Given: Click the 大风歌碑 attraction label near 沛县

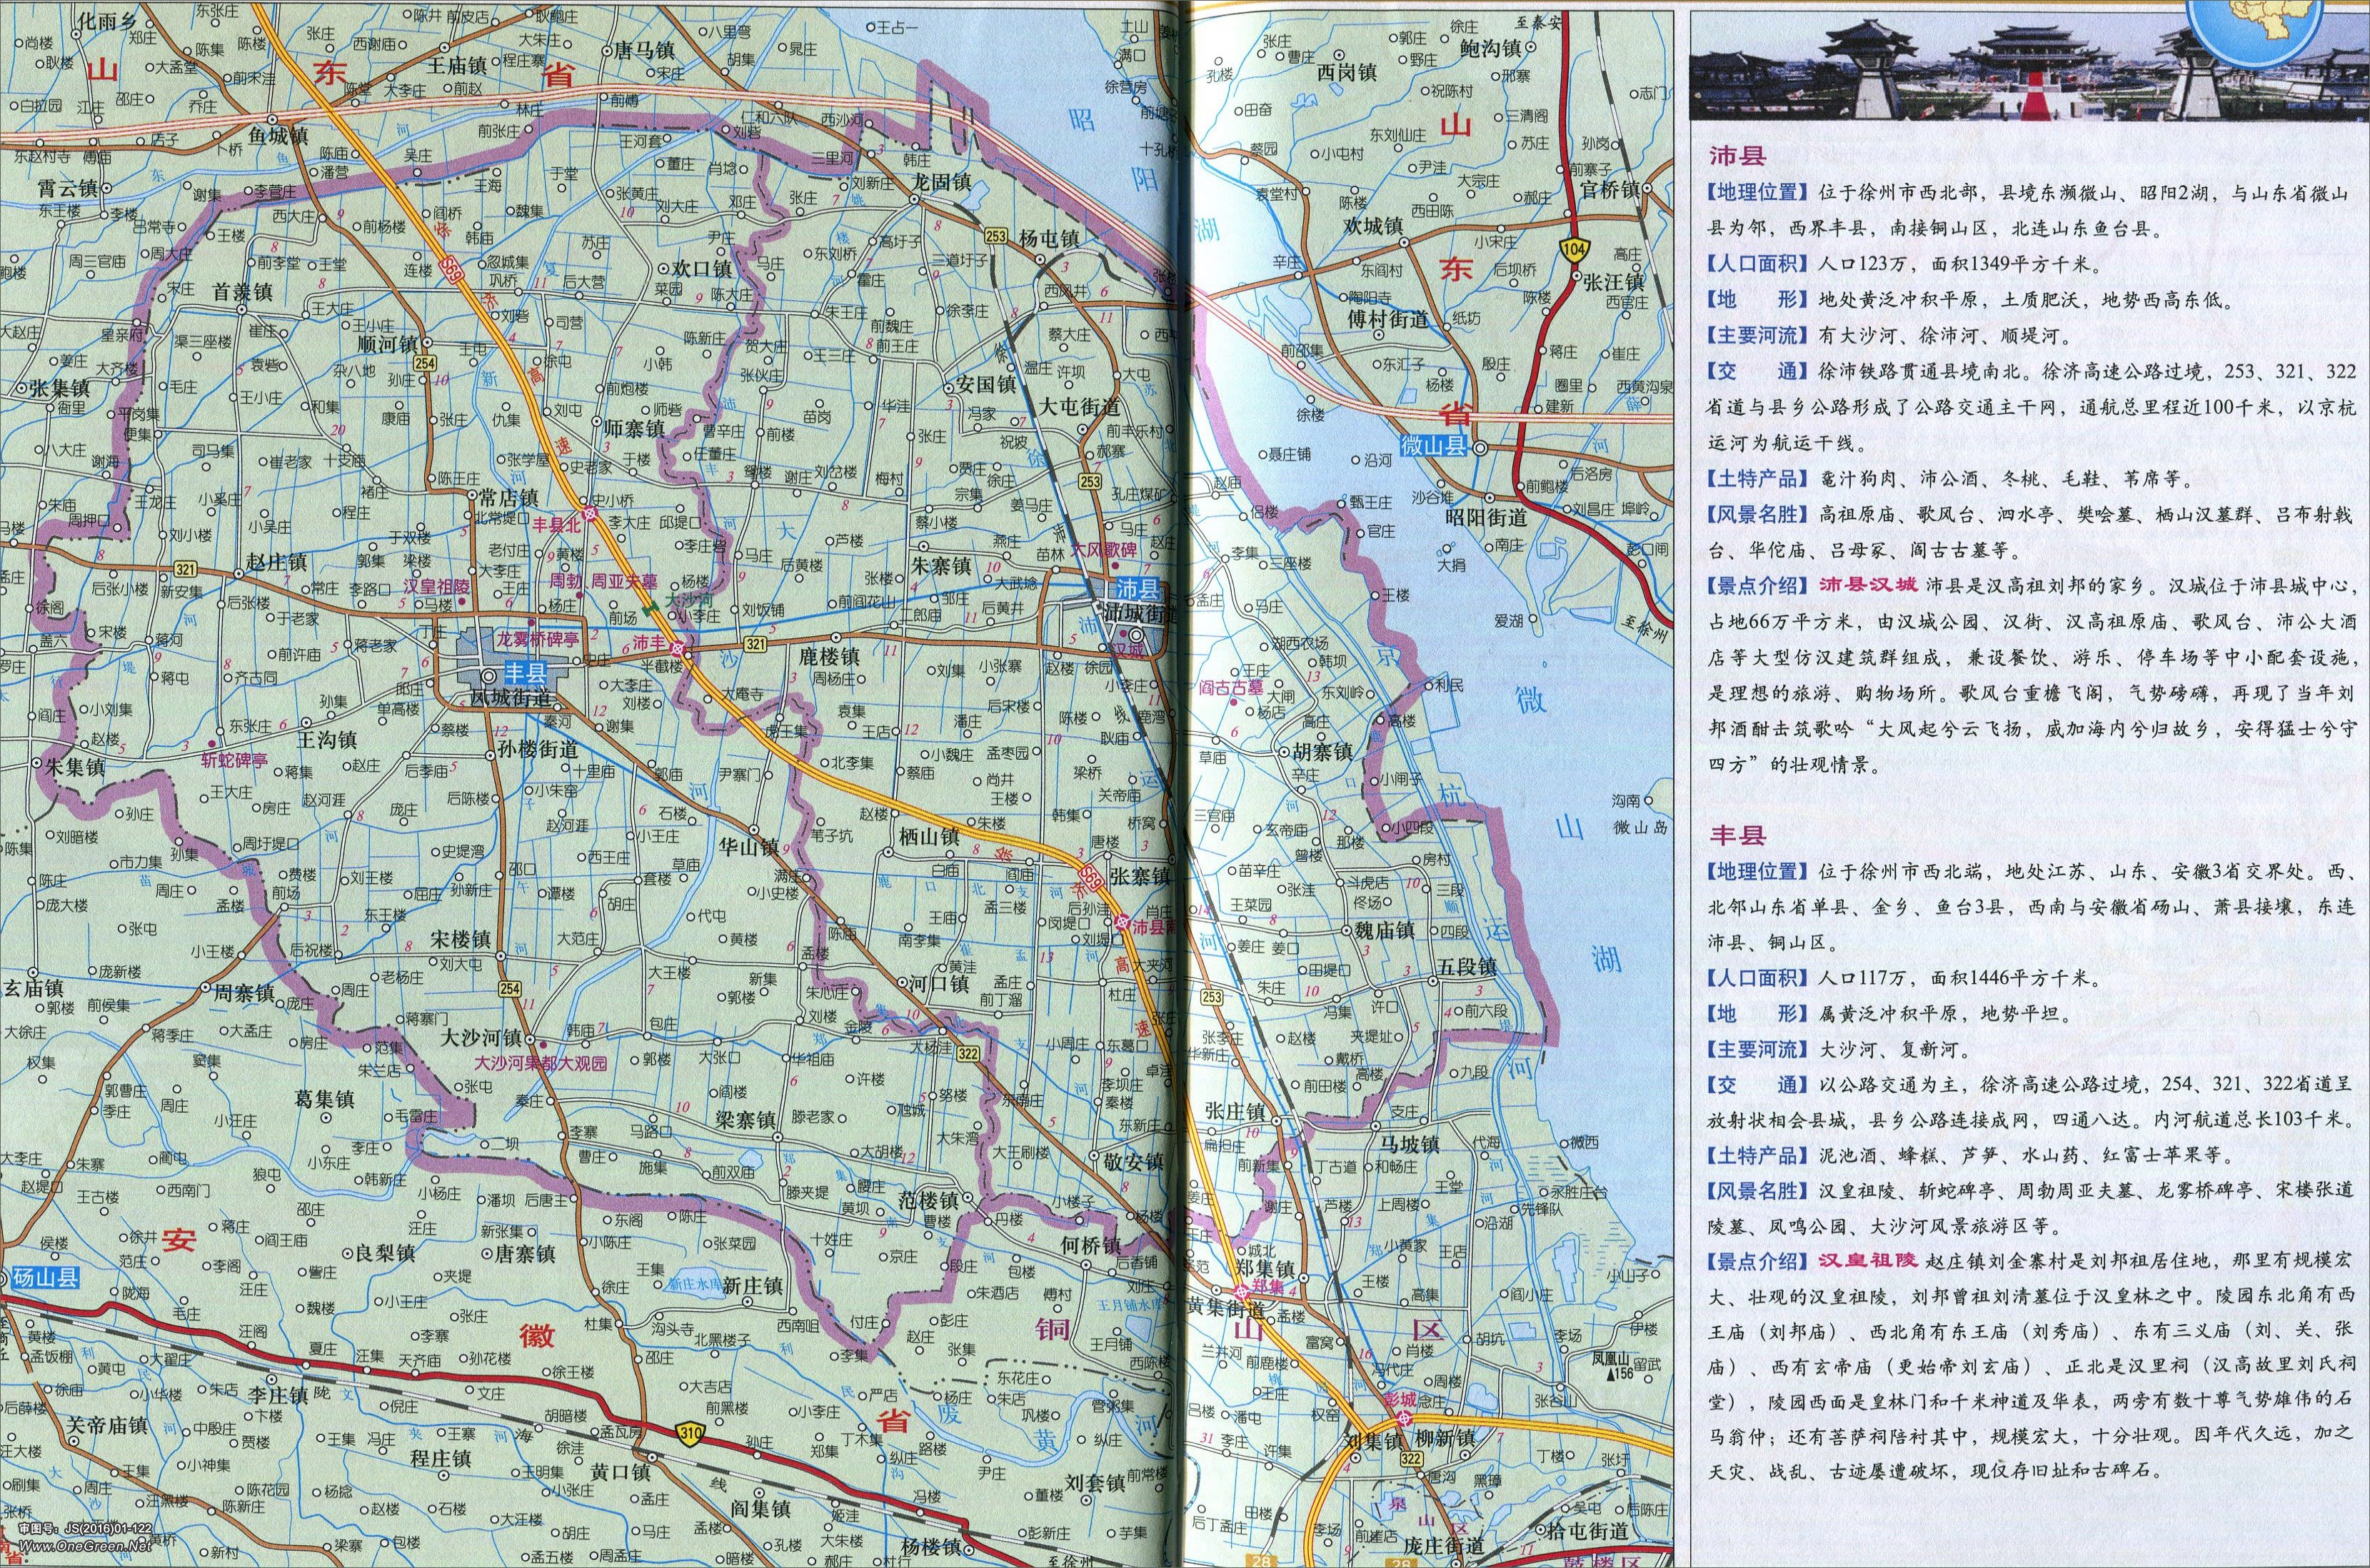Looking at the screenshot, I should (1104, 550).
